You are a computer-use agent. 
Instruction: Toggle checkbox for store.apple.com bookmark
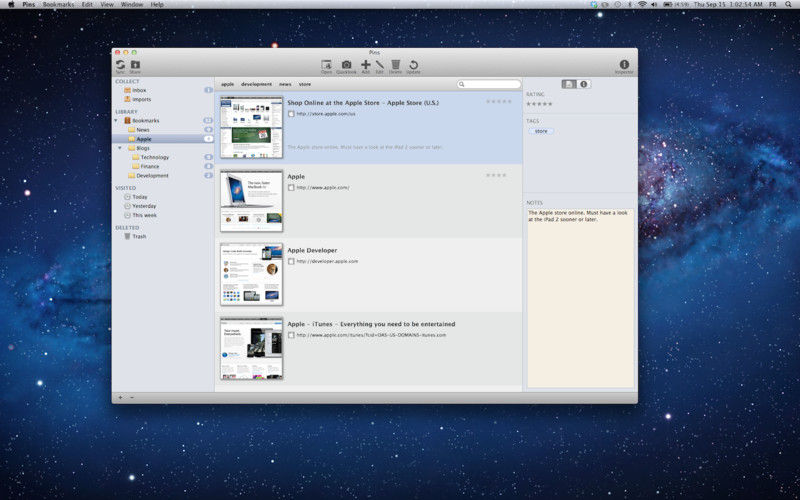tap(291, 114)
